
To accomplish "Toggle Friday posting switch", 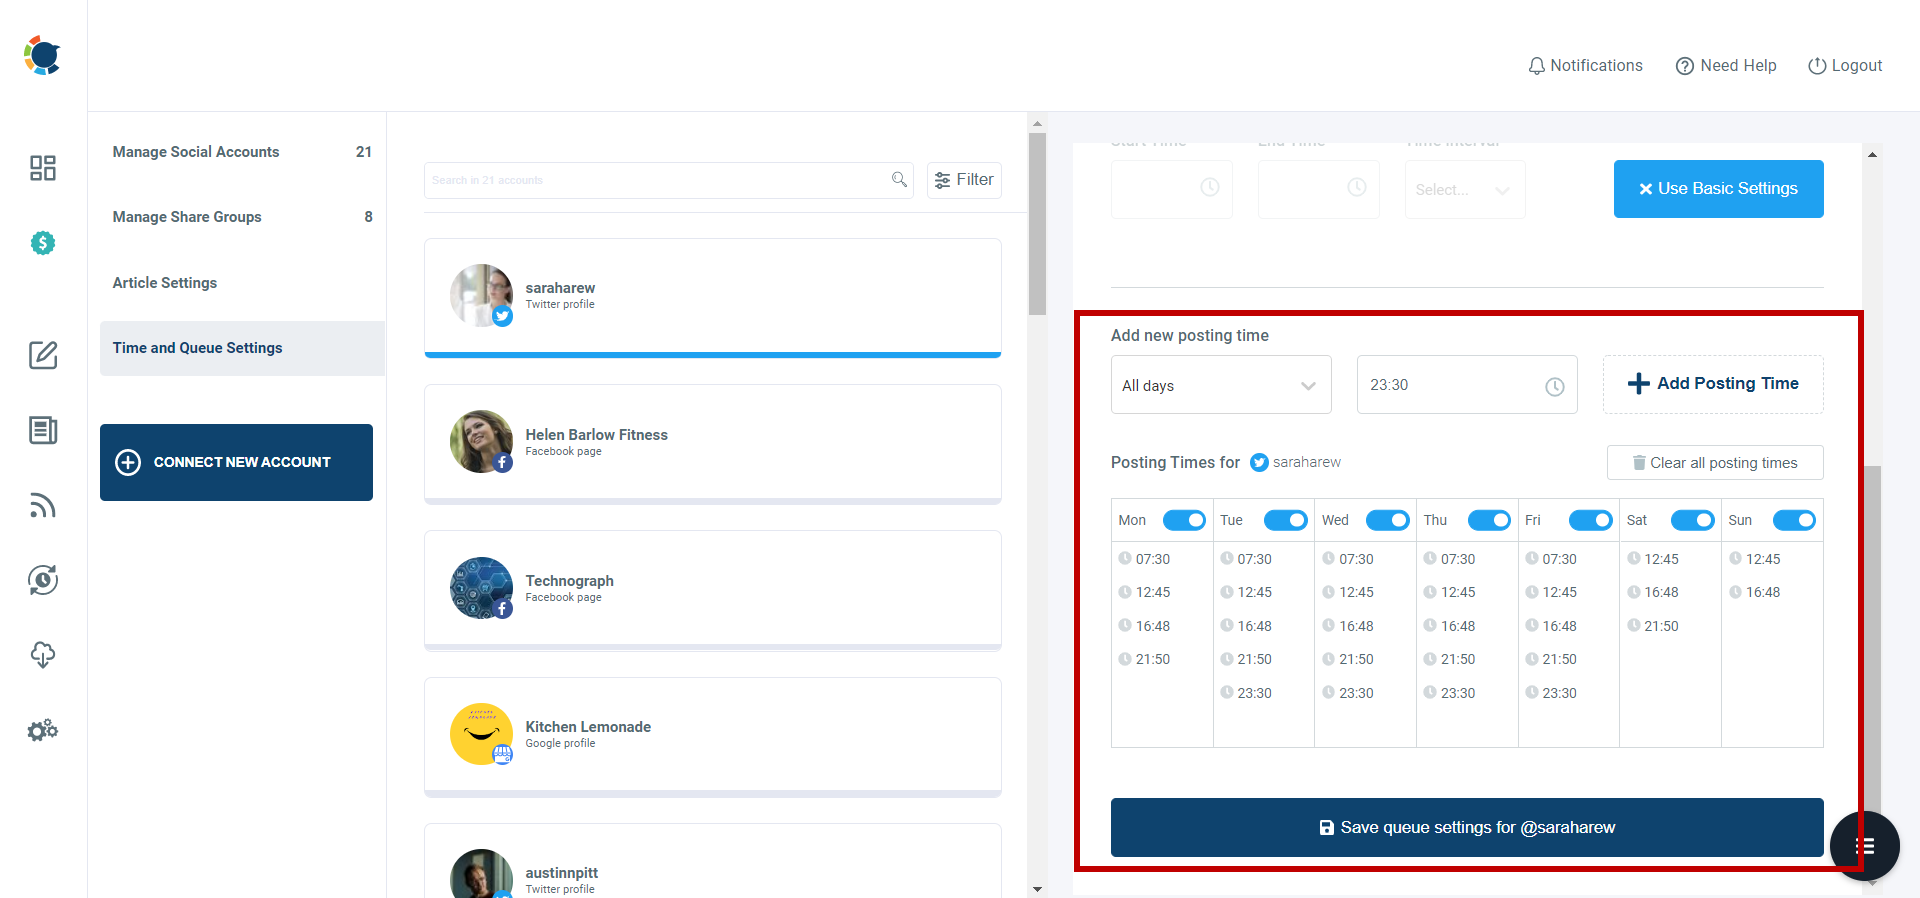I will (x=1591, y=520).
